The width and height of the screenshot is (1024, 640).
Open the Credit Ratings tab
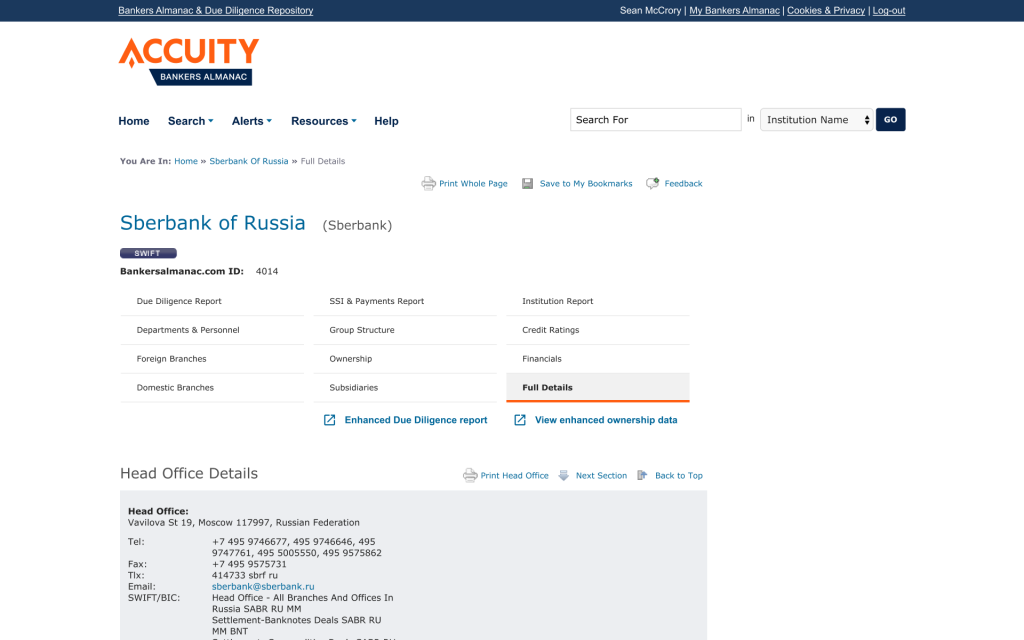[598, 330]
